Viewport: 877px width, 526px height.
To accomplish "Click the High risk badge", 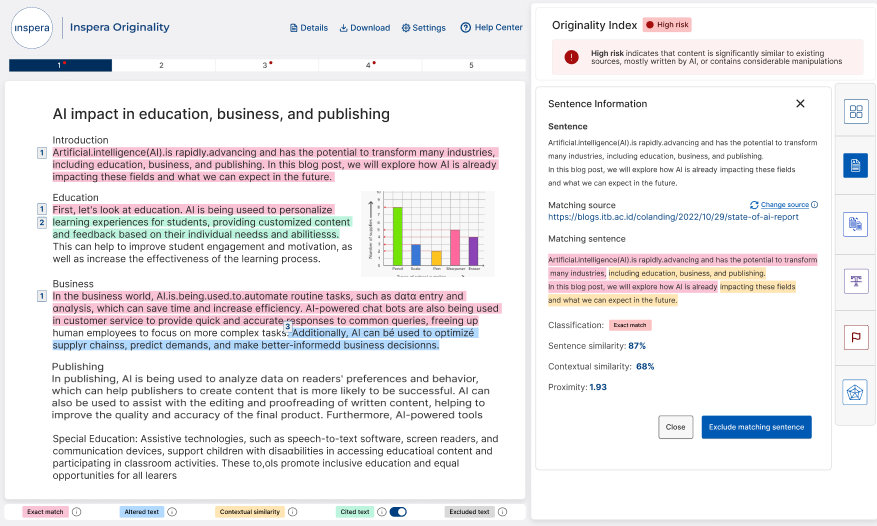I will point(667,25).
